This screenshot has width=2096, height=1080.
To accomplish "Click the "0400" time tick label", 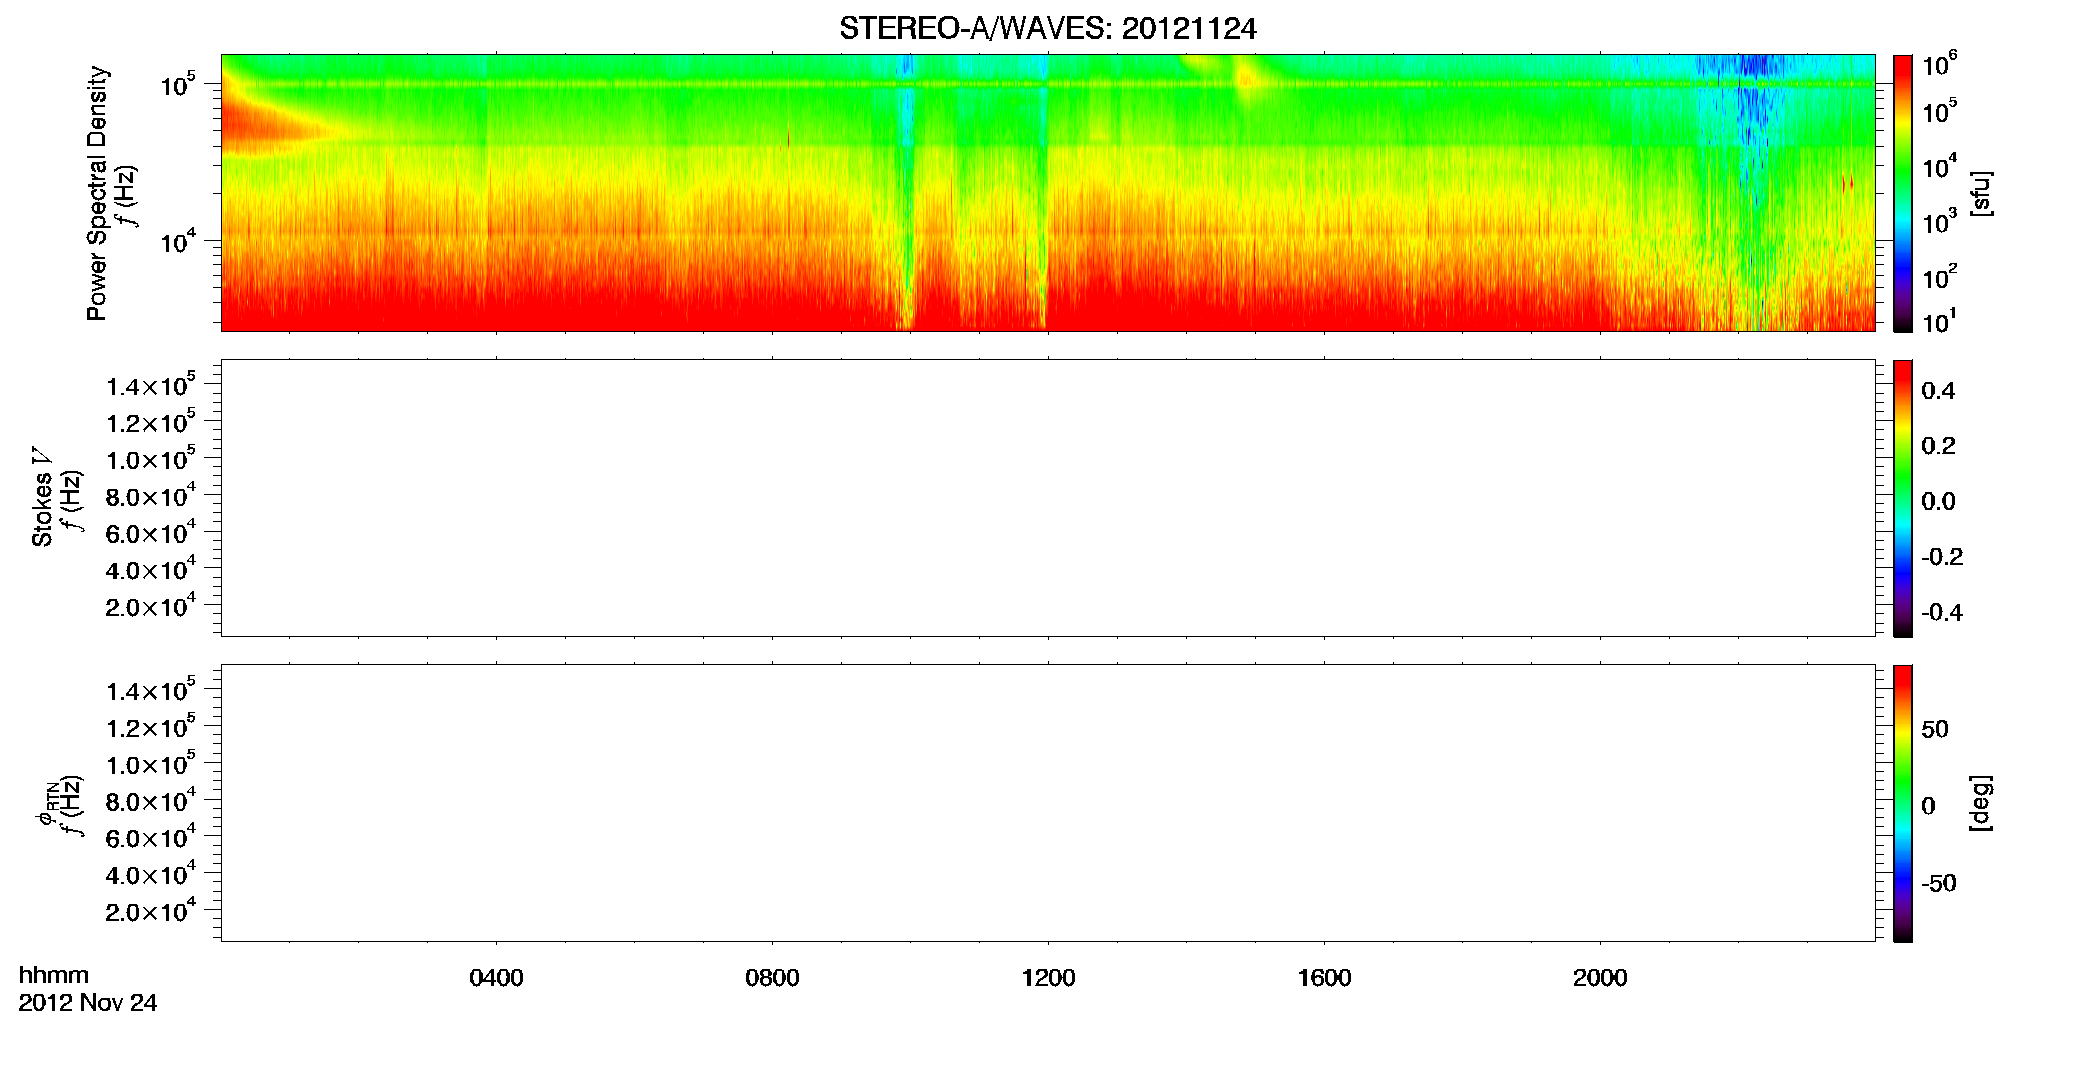I will click(496, 978).
